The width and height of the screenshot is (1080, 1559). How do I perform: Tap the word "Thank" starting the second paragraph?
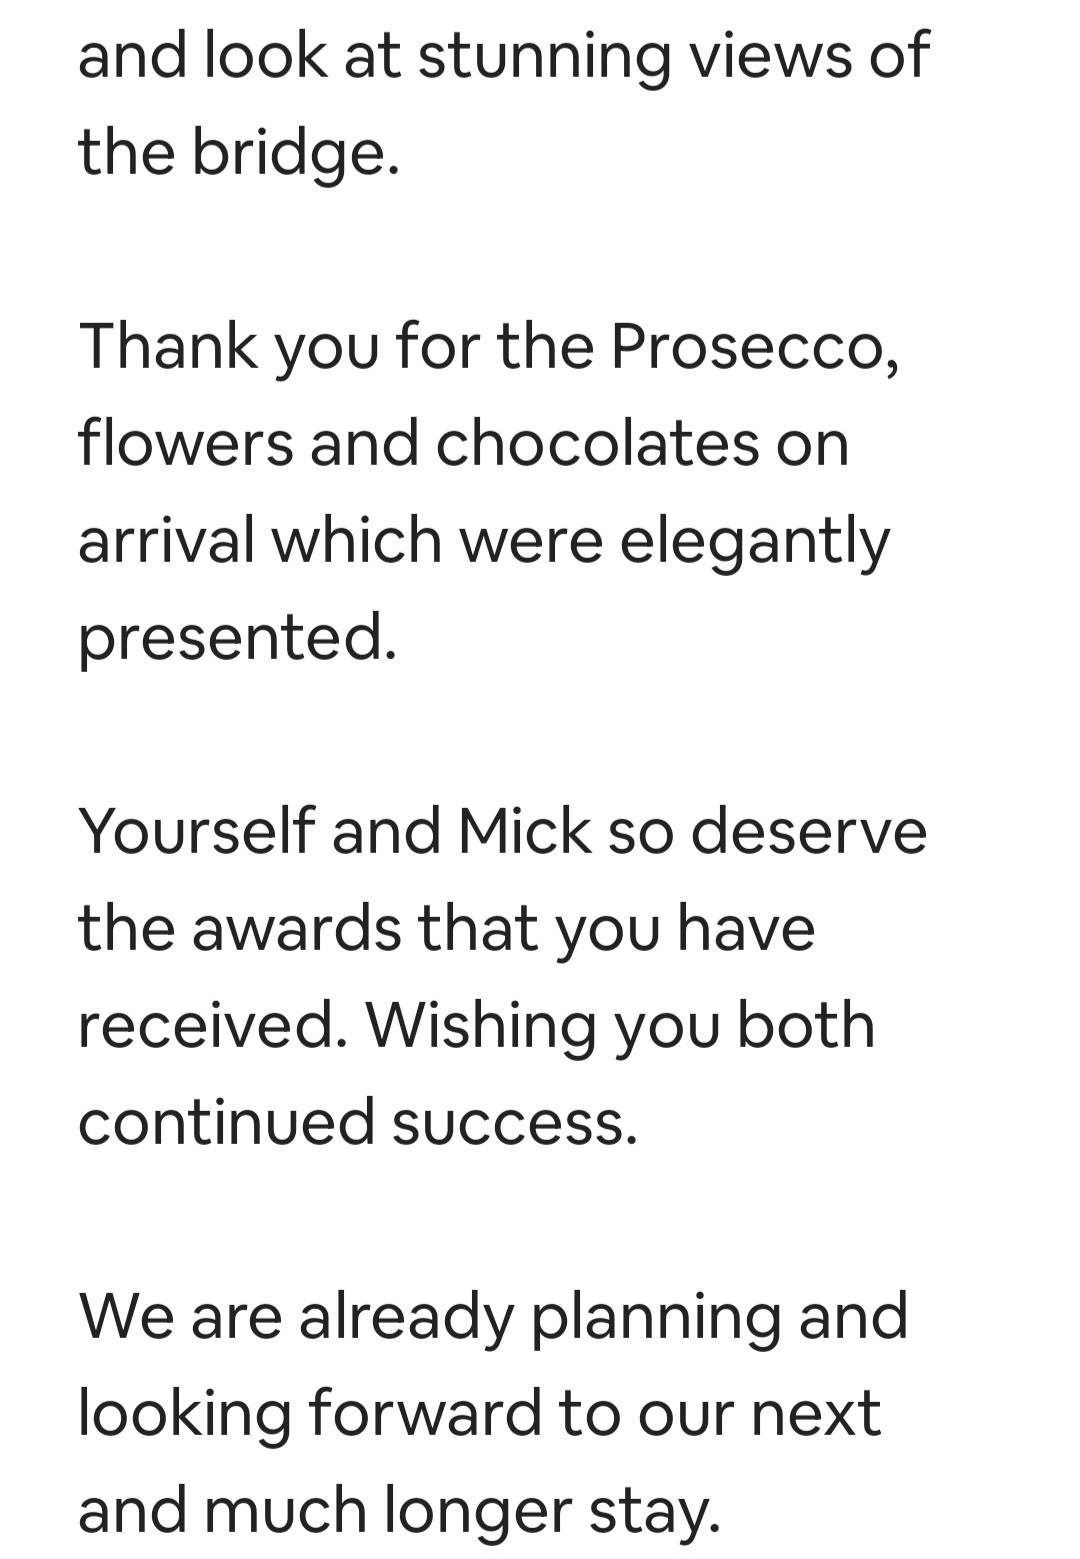pos(168,347)
